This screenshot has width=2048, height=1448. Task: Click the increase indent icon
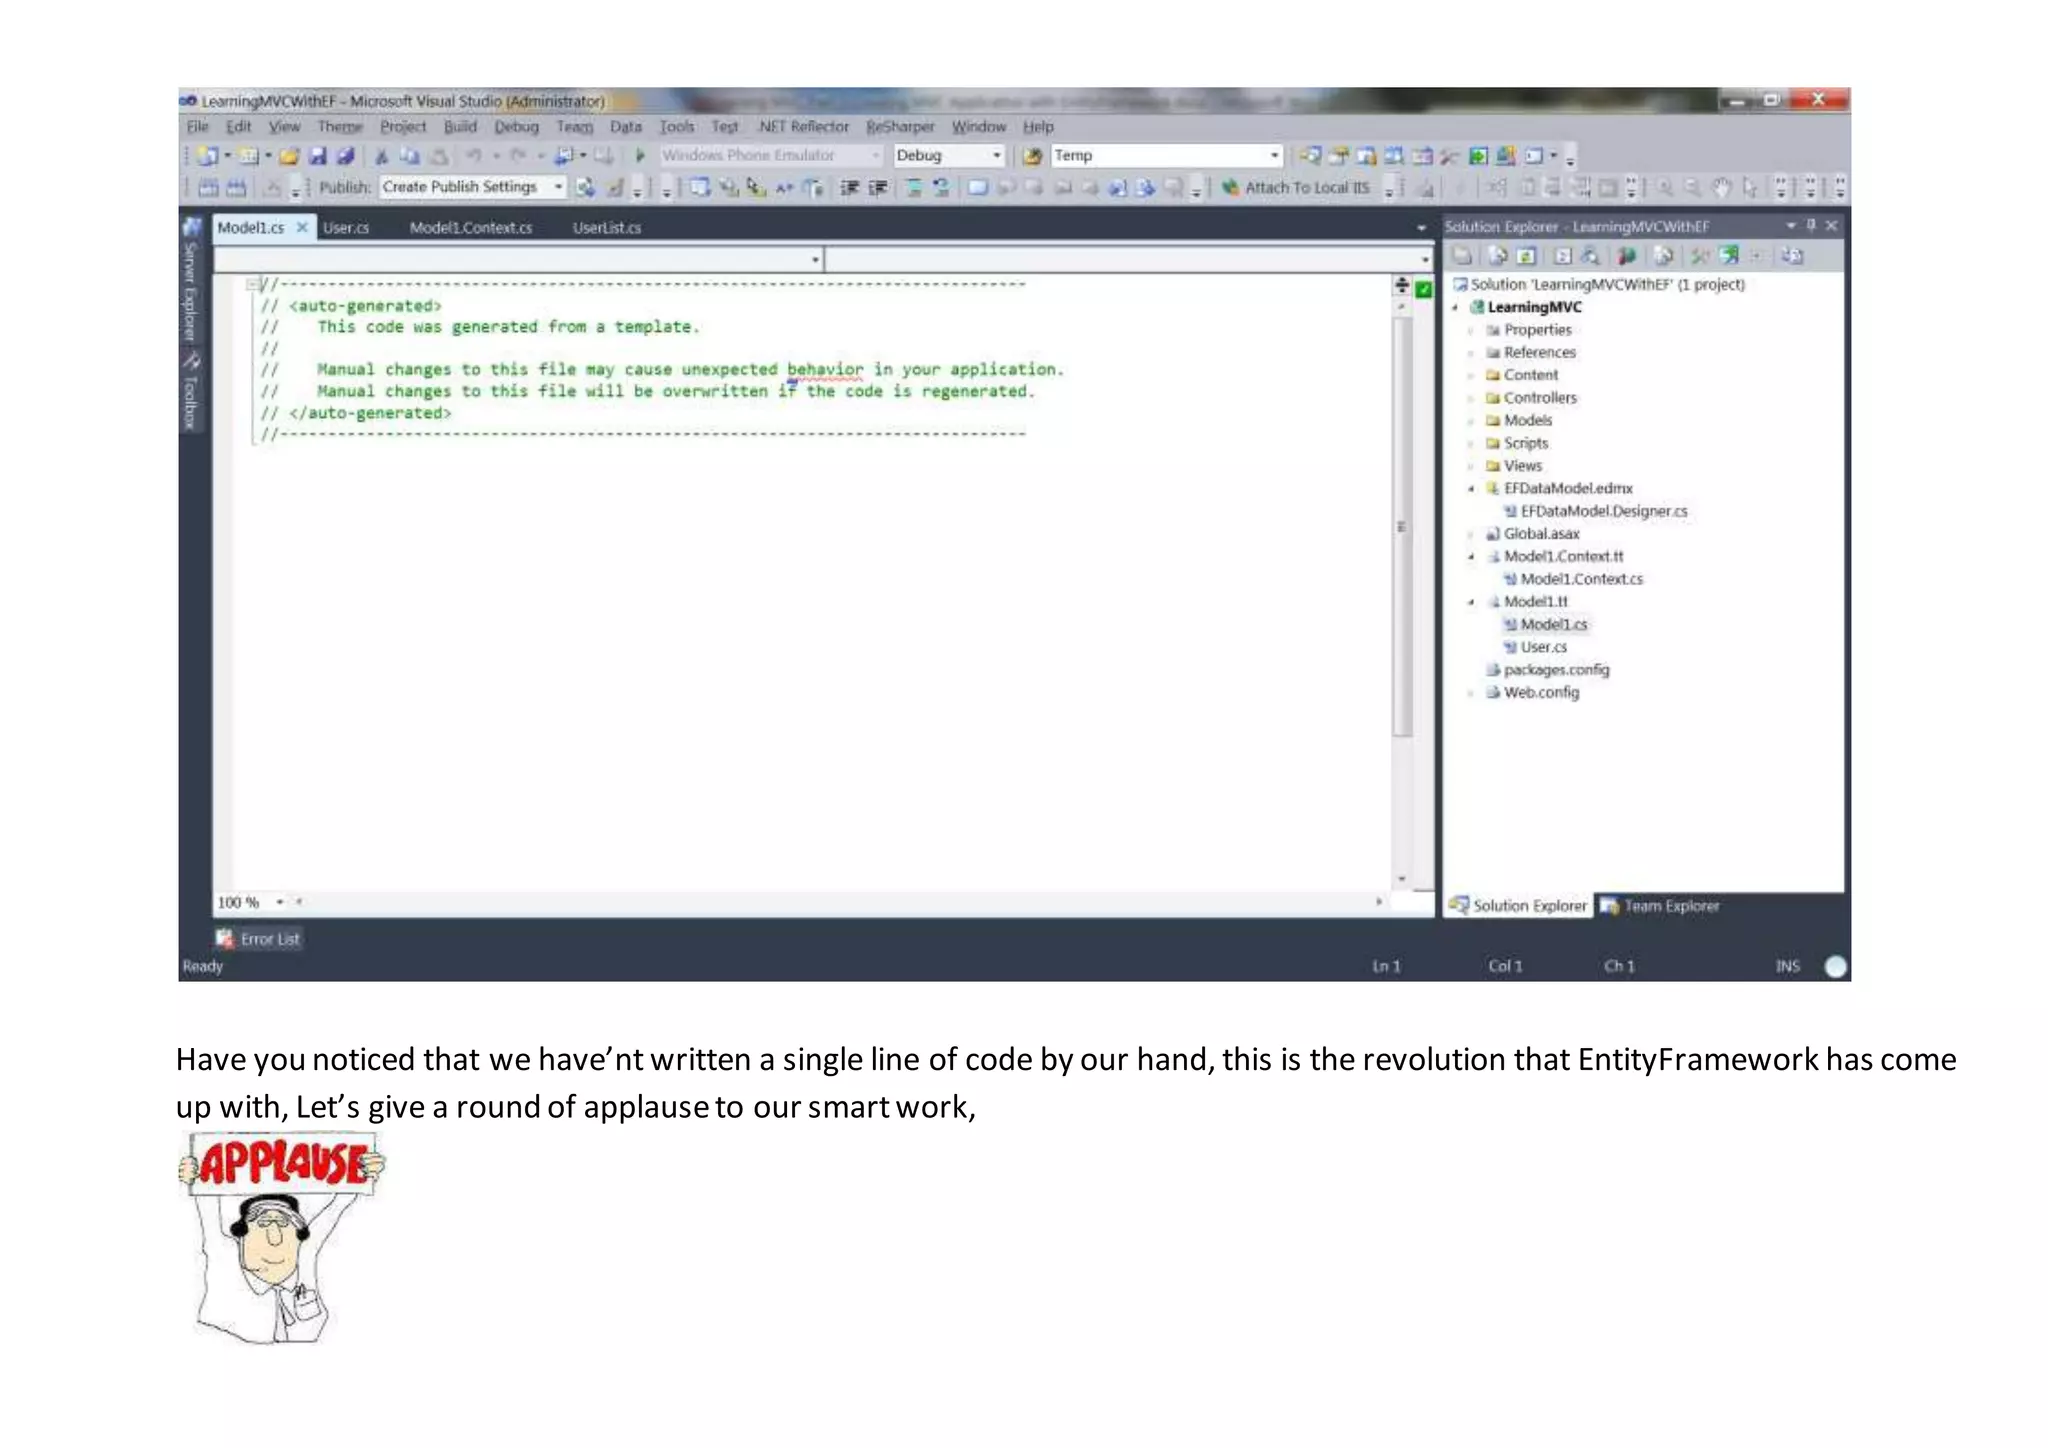(878, 187)
